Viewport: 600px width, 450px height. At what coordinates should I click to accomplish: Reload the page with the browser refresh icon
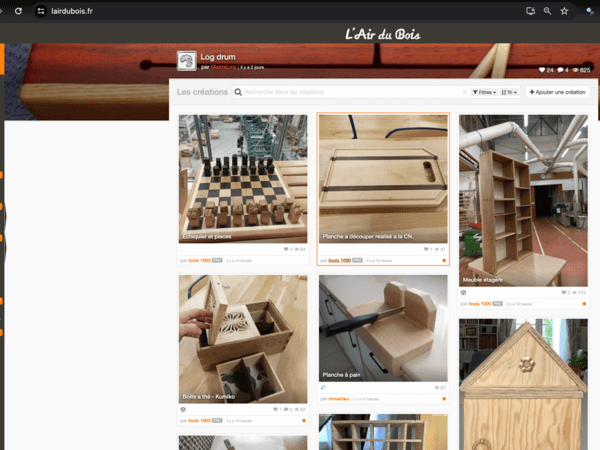click(x=18, y=10)
